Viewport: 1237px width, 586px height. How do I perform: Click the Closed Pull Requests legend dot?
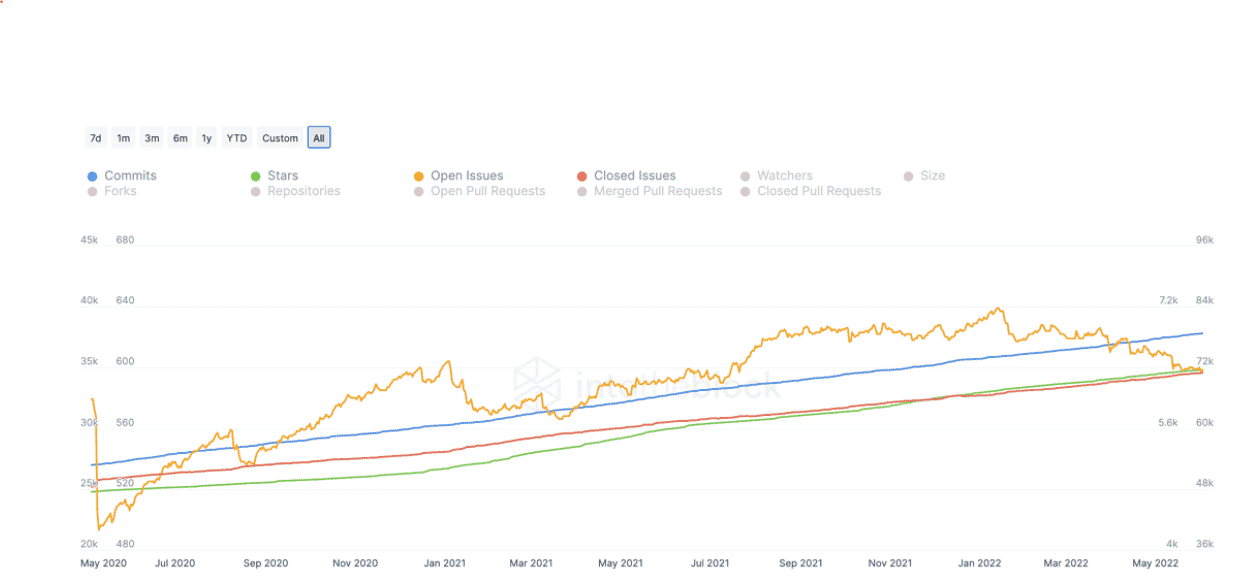[x=745, y=191]
